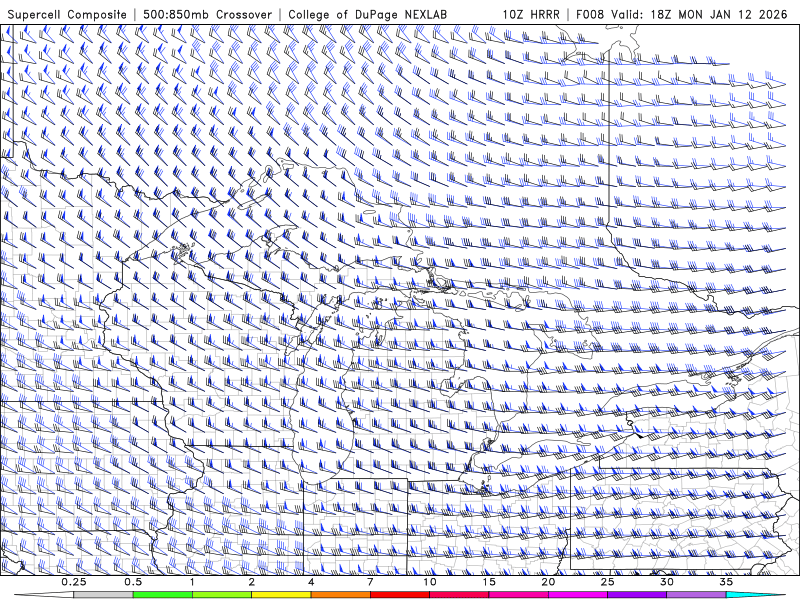Viewport: 800px width, 600px height.
Task: Select the red color bar segment
Action: (x=400, y=595)
